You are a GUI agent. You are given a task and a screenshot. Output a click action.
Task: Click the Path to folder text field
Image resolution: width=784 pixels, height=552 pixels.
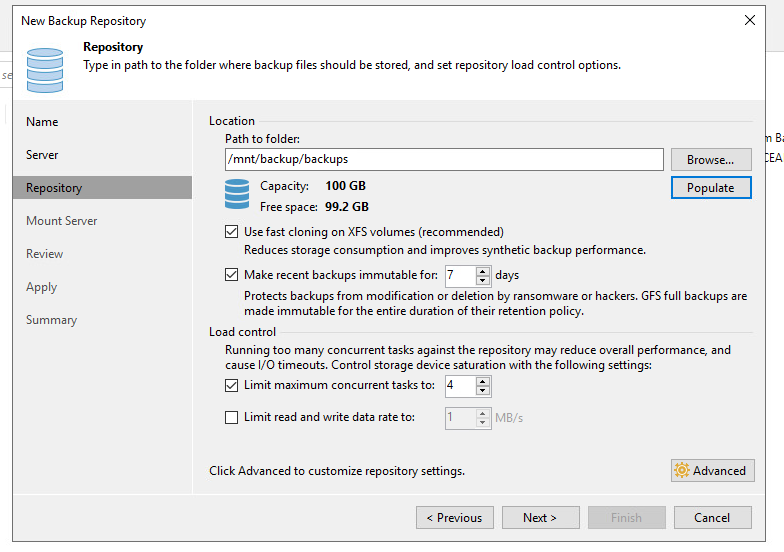point(443,159)
